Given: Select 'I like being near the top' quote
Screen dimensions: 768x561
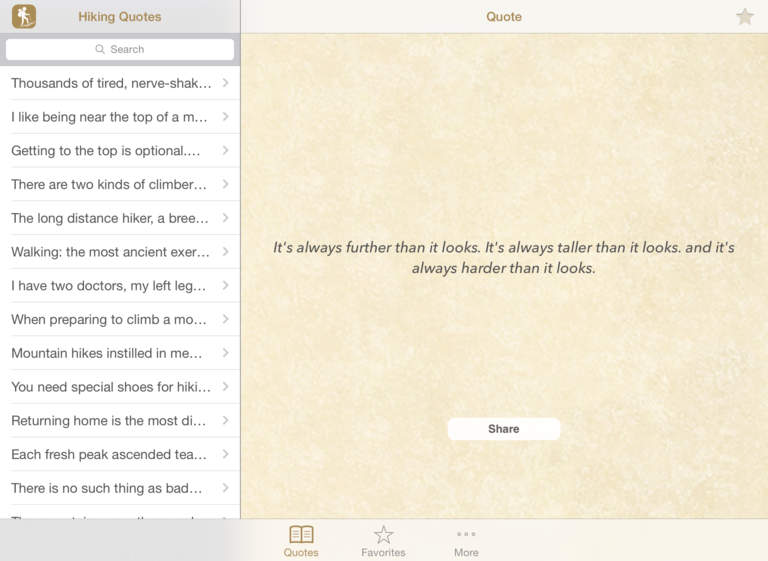Looking at the screenshot, I should [x=110, y=117].
